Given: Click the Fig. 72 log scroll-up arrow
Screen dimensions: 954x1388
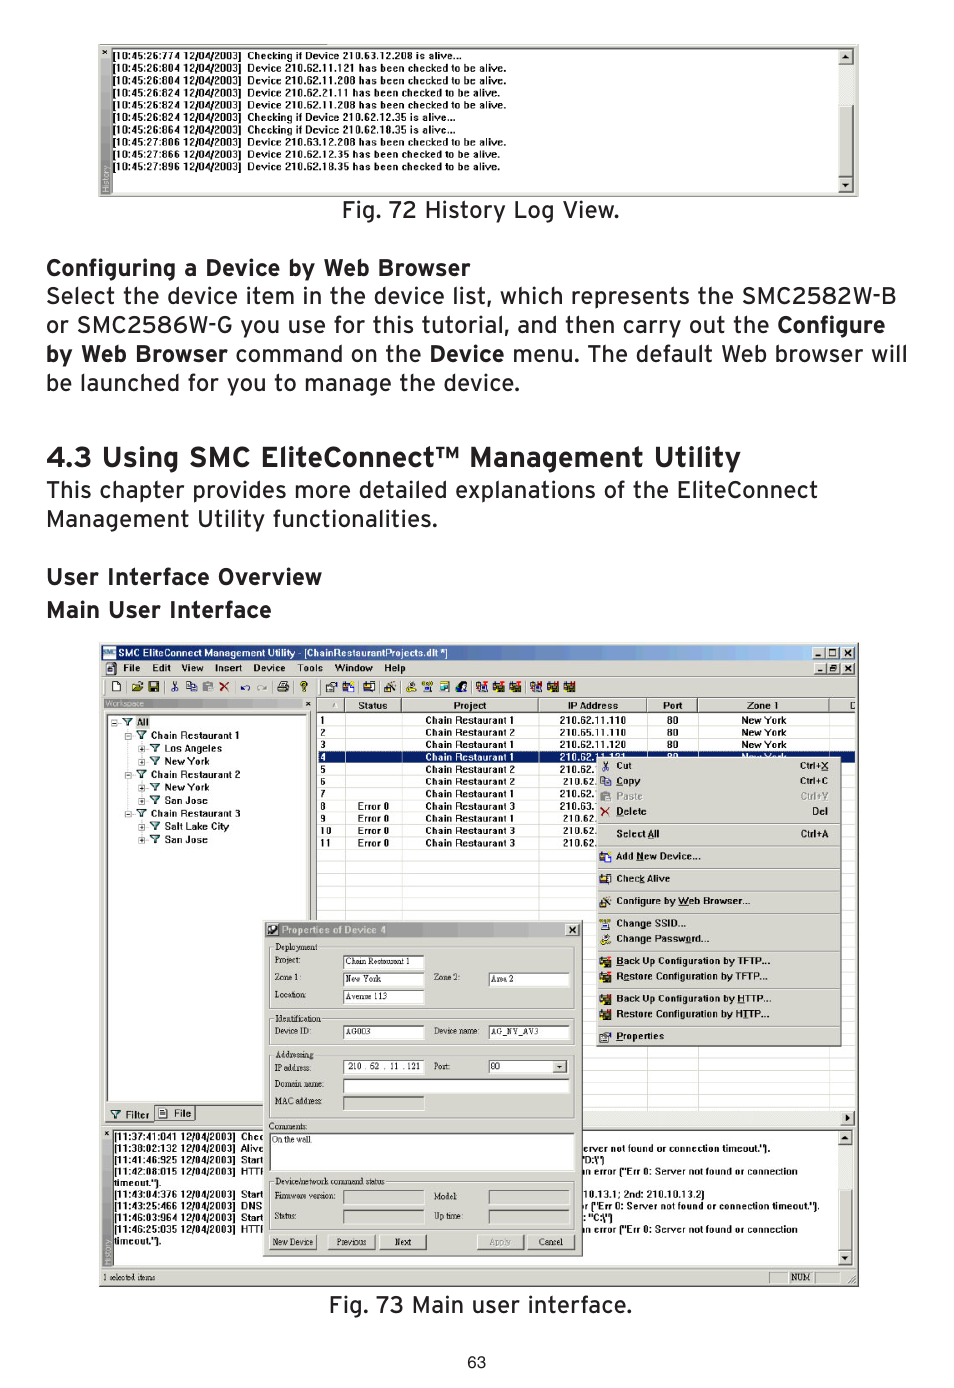Looking at the screenshot, I should click(846, 57).
